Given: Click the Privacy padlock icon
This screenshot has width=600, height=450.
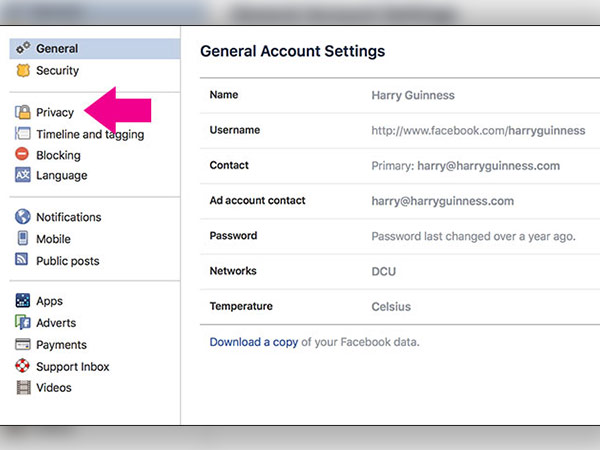Looking at the screenshot, I should (x=23, y=113).
